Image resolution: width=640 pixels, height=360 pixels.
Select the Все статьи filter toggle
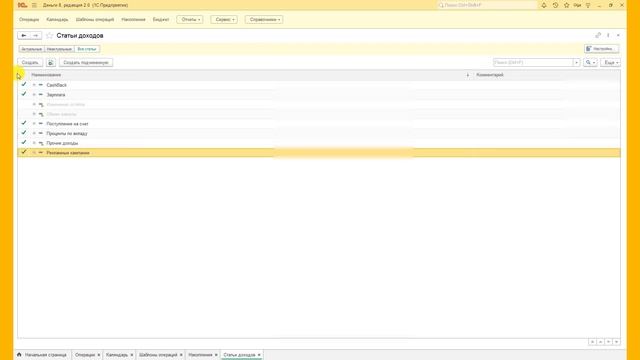click(87, 49)
